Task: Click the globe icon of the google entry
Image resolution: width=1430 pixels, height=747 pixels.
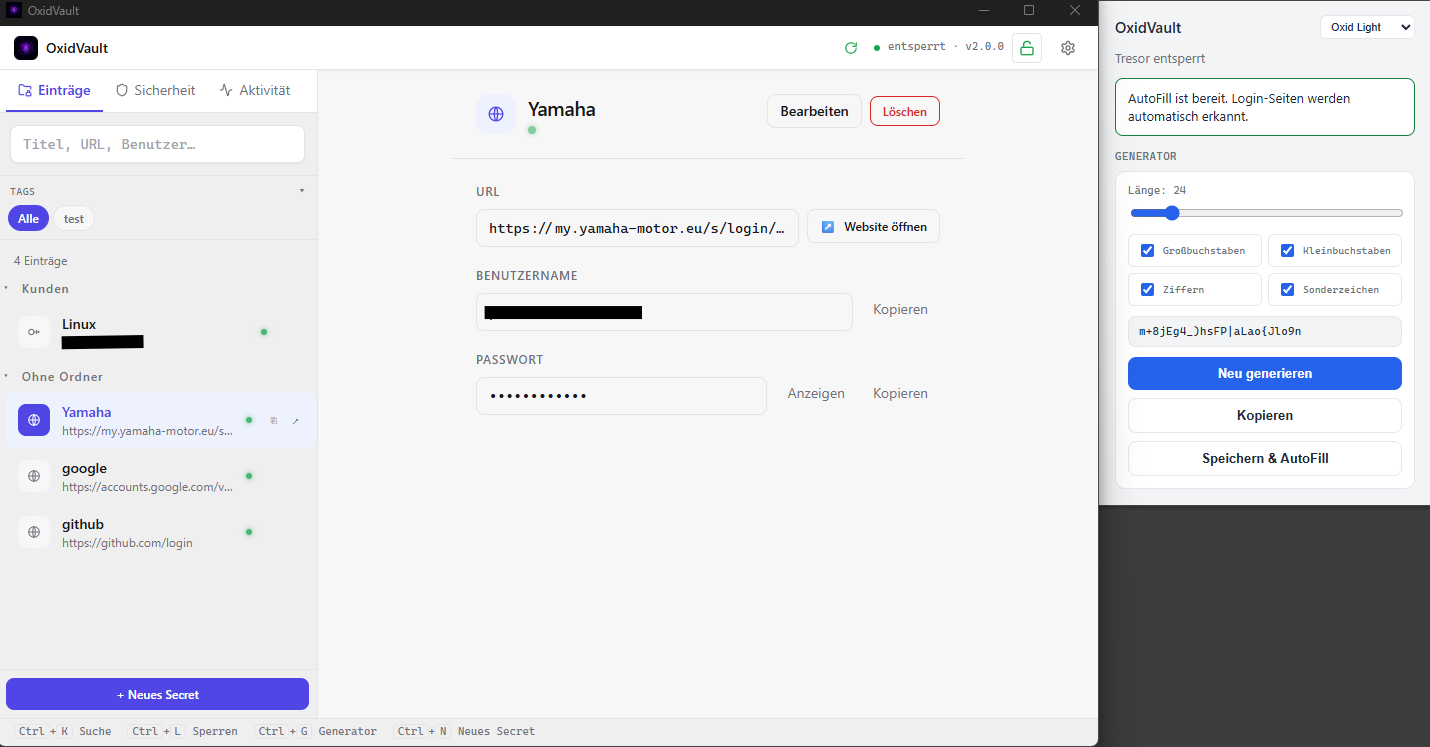Action: pos(34,476)
